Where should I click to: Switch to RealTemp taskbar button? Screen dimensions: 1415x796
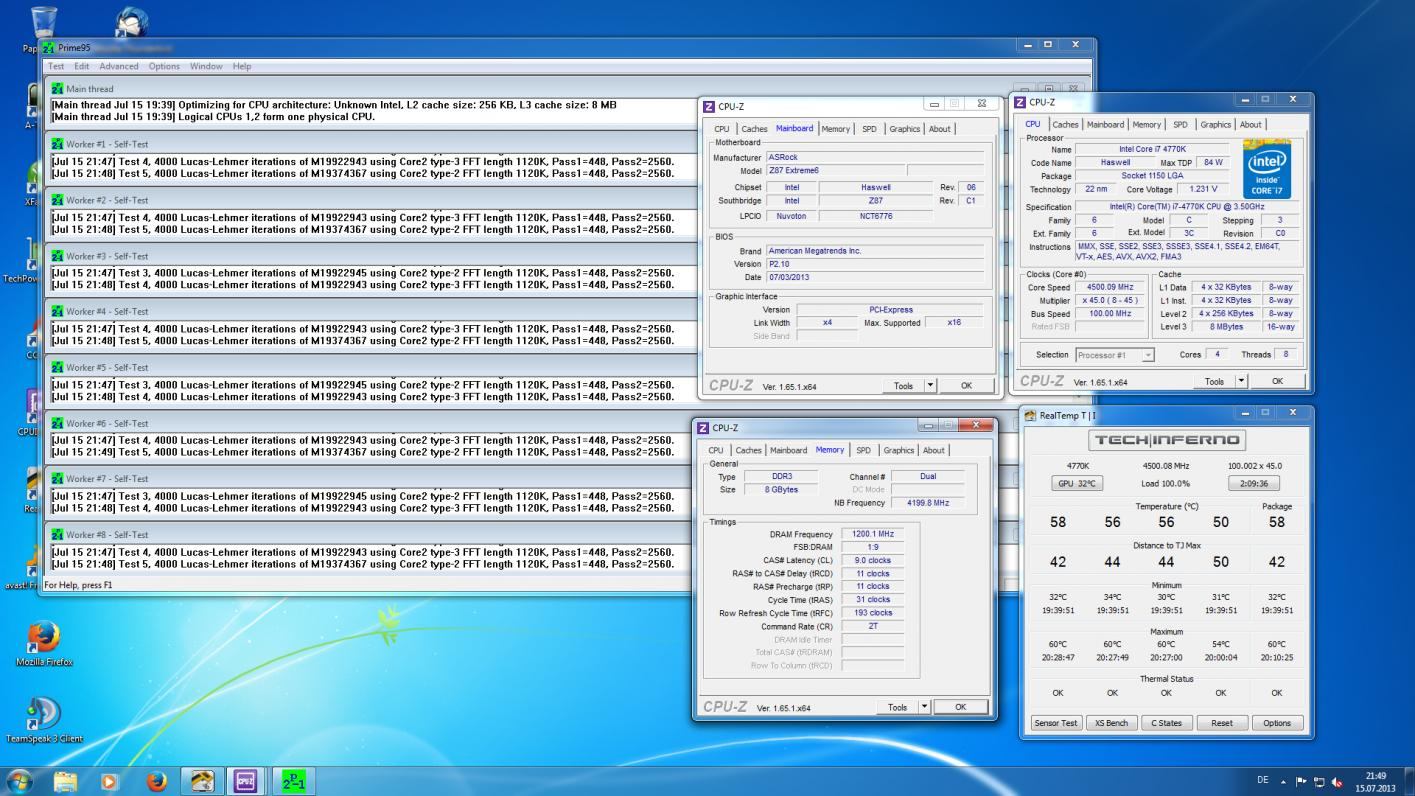point(202,781)
